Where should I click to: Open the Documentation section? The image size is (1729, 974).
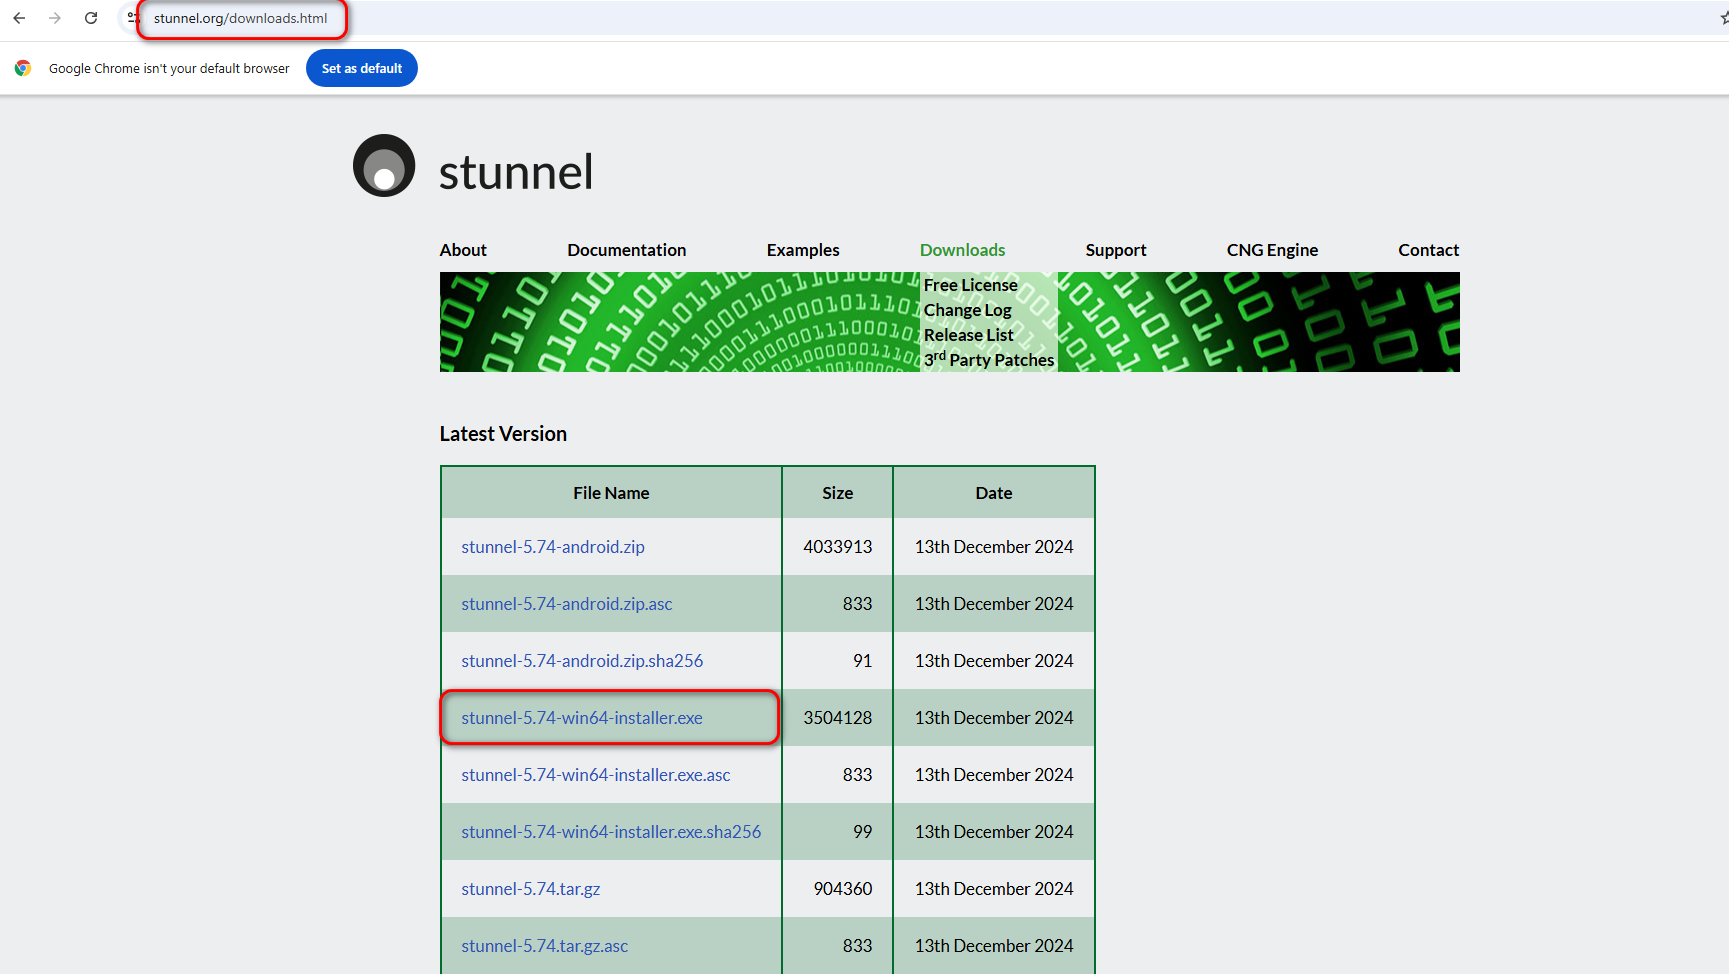[x=626, y=250]
